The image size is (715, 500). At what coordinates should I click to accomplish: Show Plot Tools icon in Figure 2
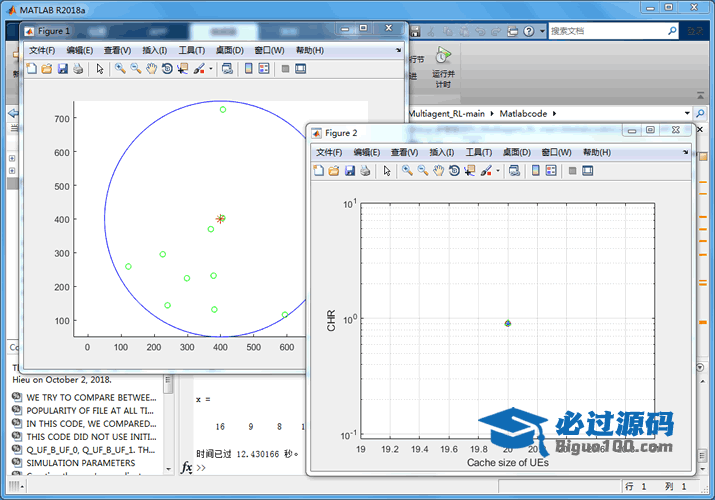(588, 171)
